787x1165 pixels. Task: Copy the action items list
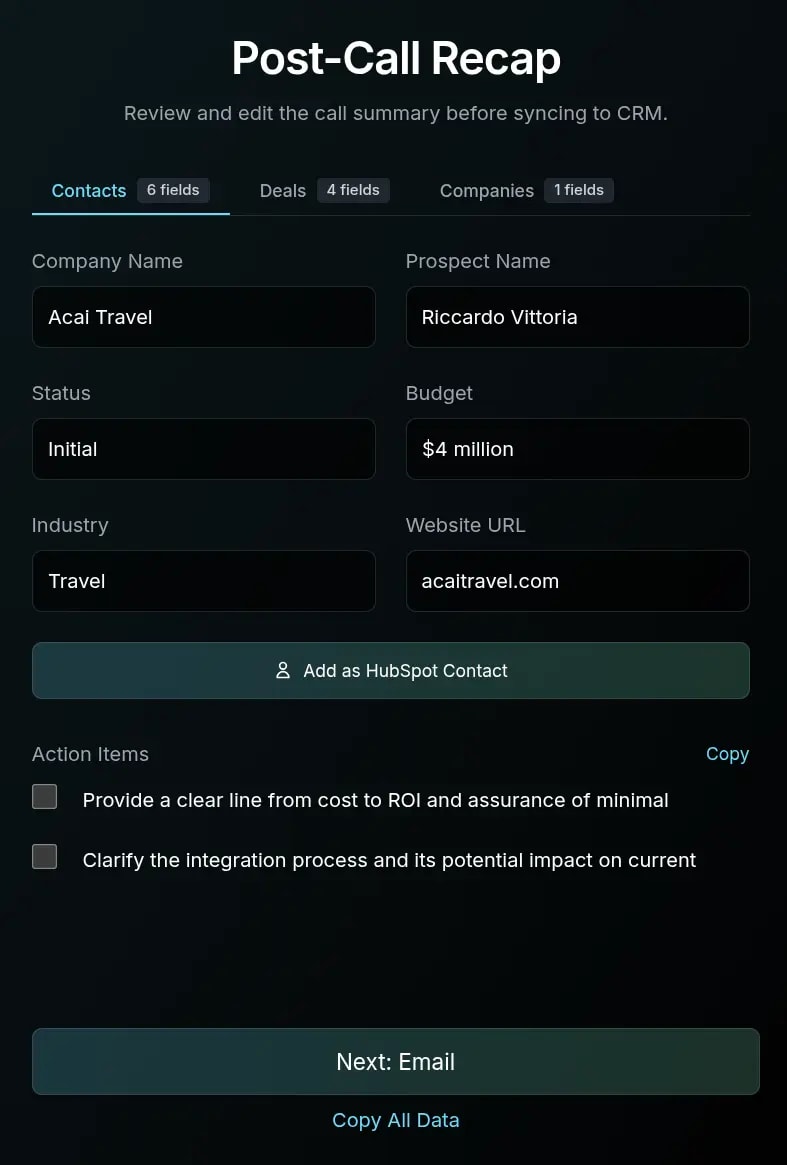coord(727,754)
